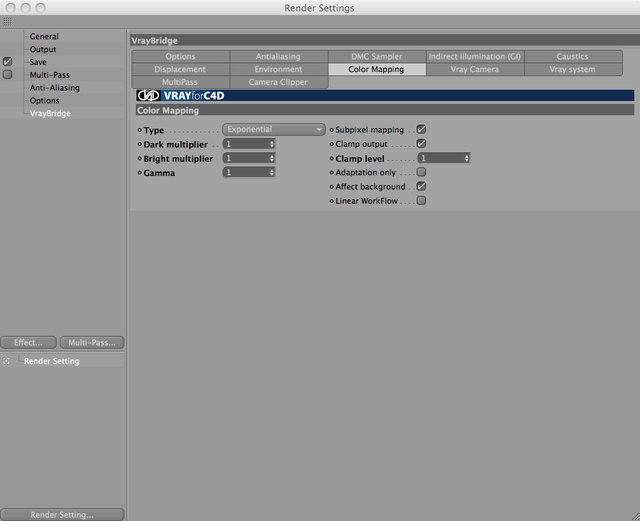Screen dimensions: 640x521
Task: Click the VRAYforC4D logo banner
Action: pyautogui.click(x=385, y=96)
